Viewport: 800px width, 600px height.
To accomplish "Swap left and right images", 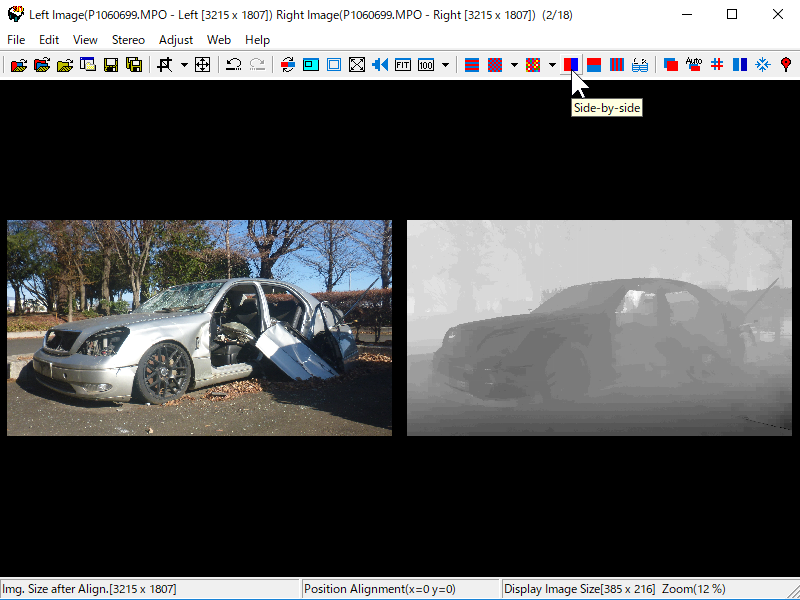I will click(x=288, y=65).
